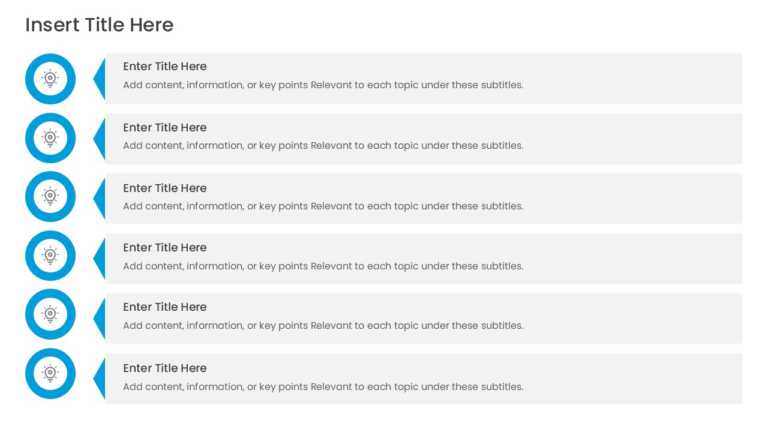Image resolution: width=768 pixels, height=432 pixels.
Task: Click the third row's lightbulb circle icon
Action: click(50, 196)
